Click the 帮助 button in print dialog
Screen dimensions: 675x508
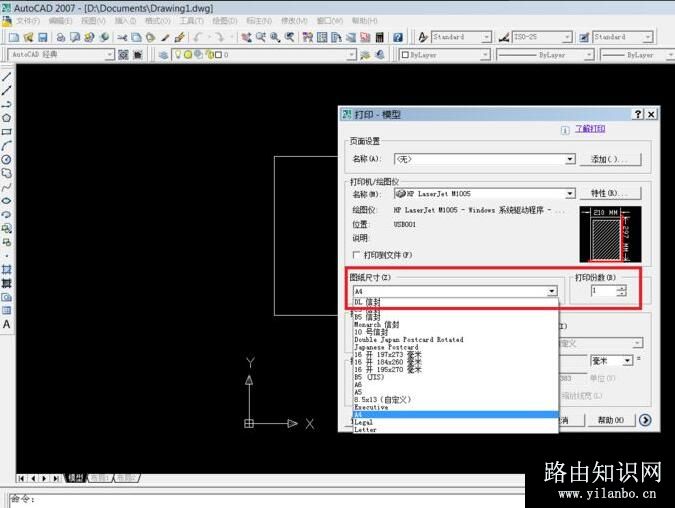point(610,420)
